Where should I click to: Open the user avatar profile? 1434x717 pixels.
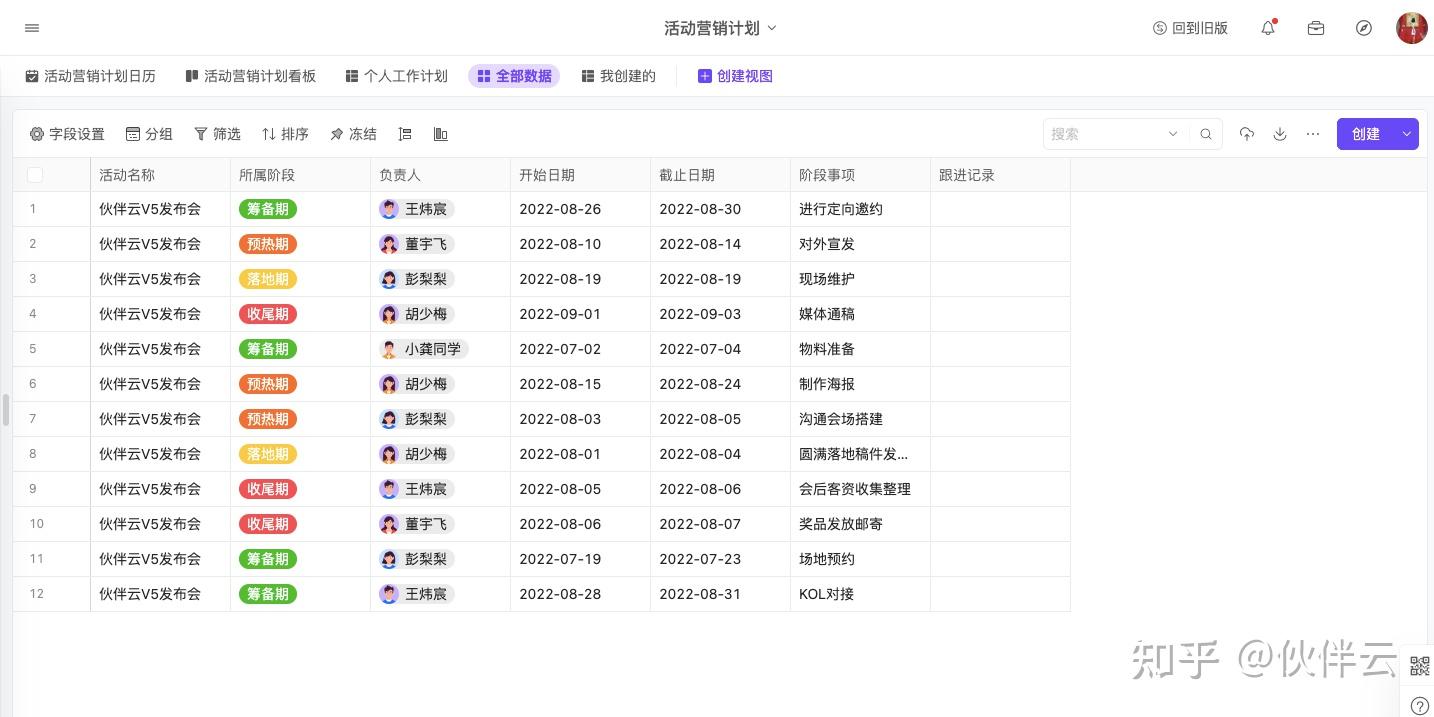1412,28
